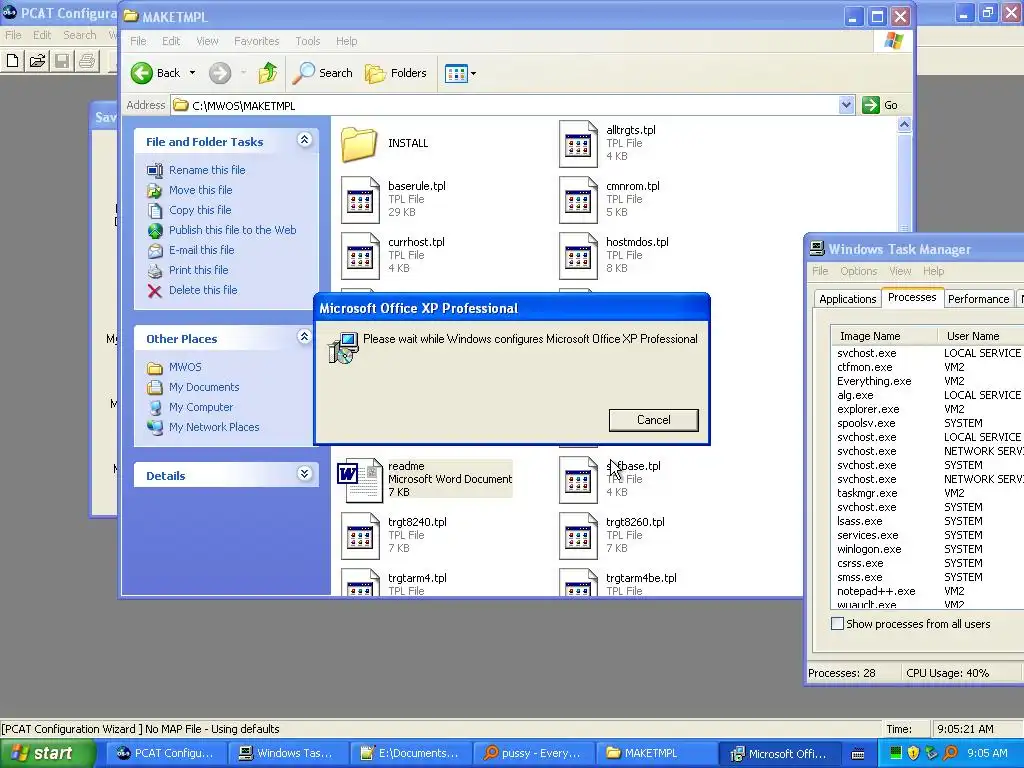1024x768 pixels.
Task: Expand the Address bar dropdown
Action: 846,105
